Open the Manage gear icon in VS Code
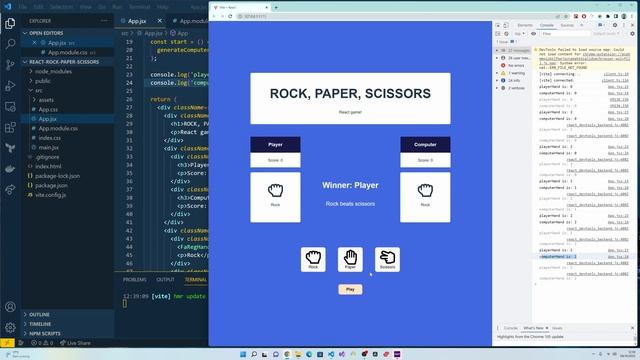 (x=10, y=327)
